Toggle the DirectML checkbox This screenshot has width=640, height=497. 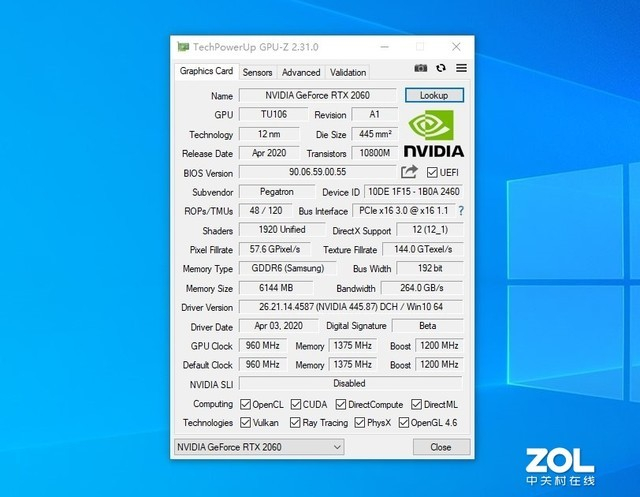pos(416,404)
